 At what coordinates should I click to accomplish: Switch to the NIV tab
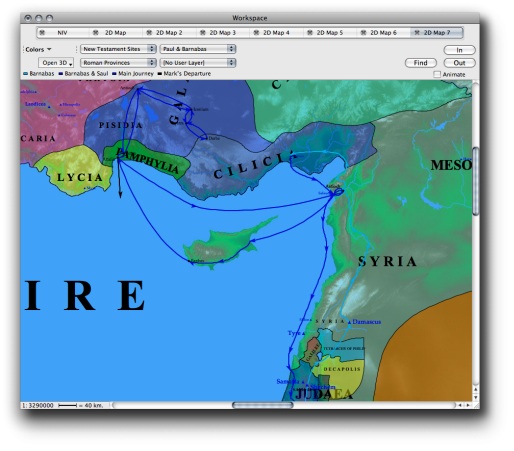[62, 33]
